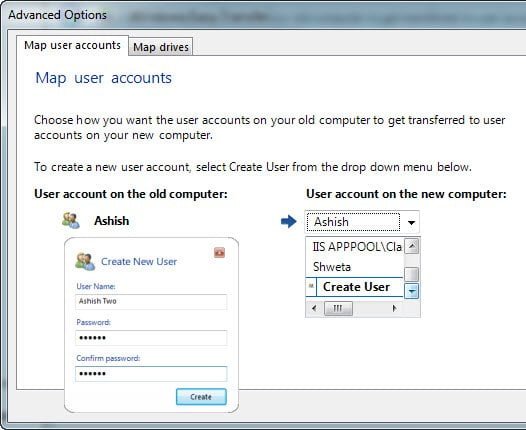Click the horizontal scroll left arrow
The image size is (526, 430).
coord(314,308)
